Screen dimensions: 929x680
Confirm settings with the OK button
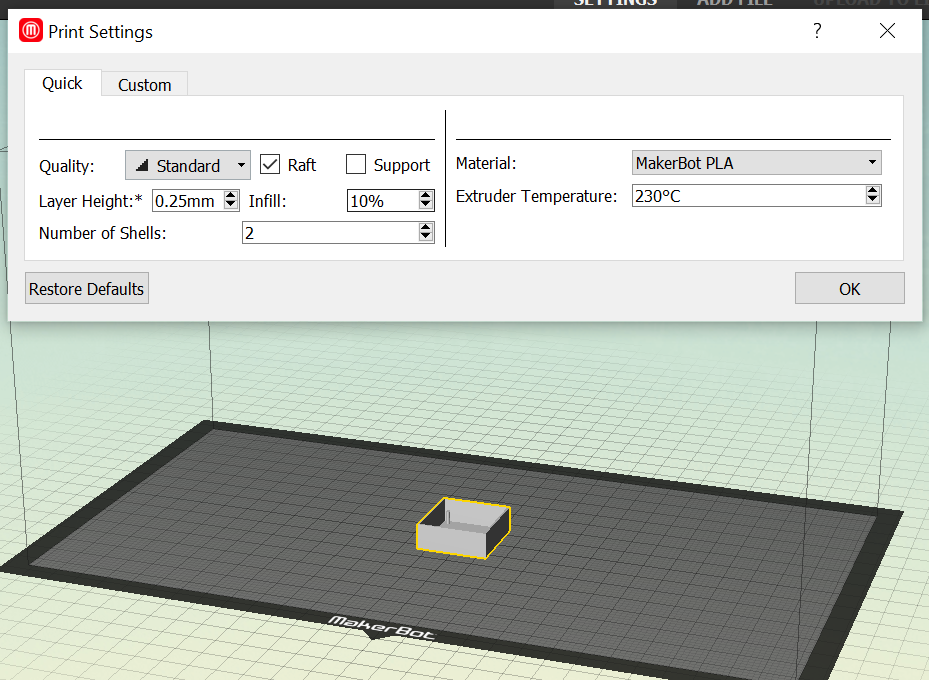point(849,288)
